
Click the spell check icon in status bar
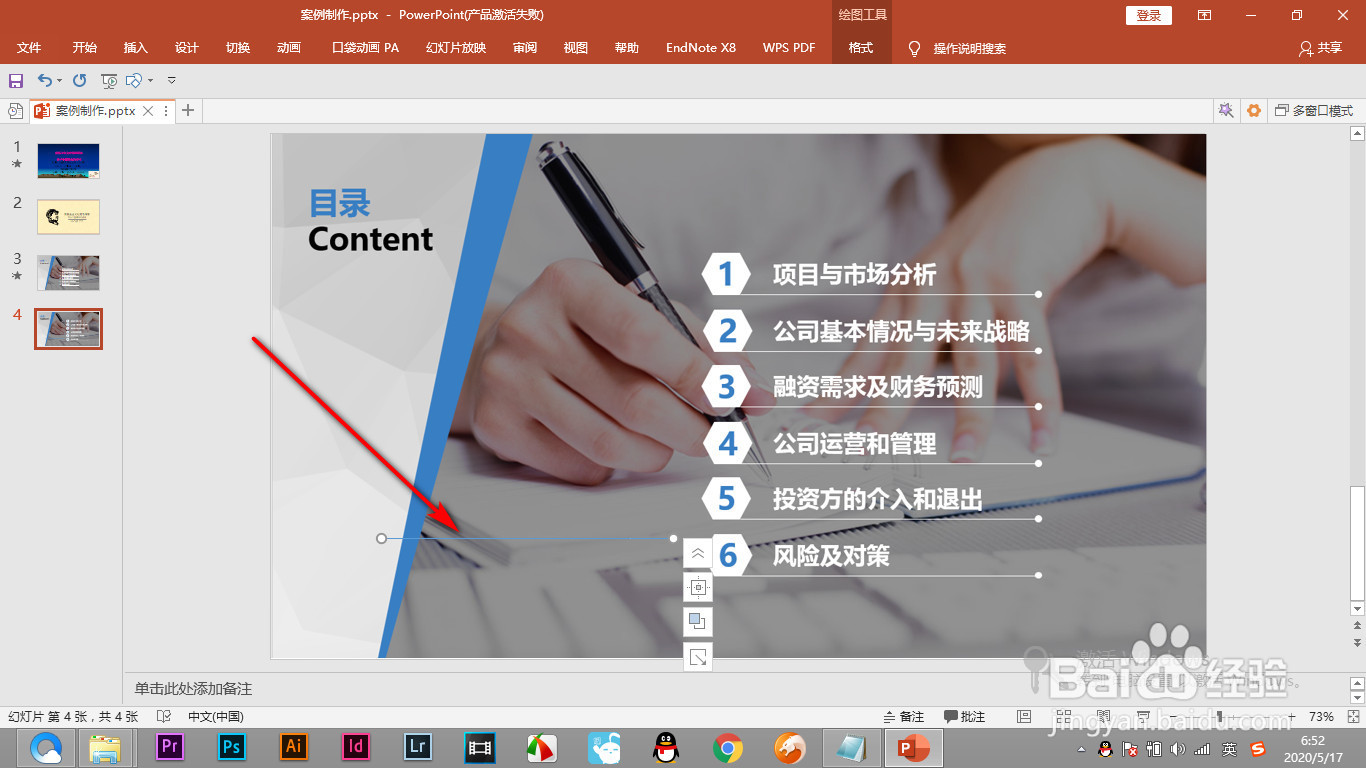pos(164,717)
